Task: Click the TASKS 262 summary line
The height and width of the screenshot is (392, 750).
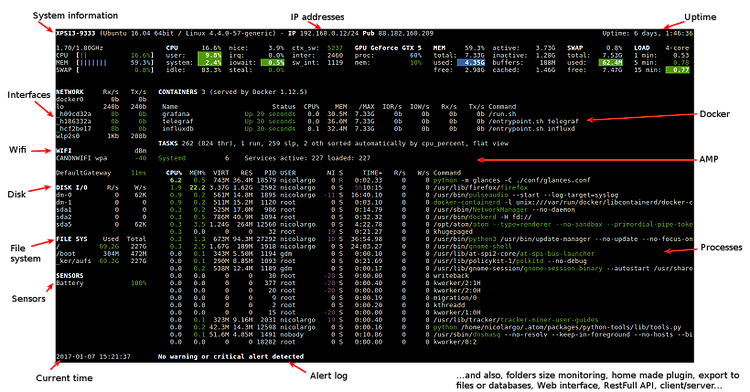Action: pos(333,143)
